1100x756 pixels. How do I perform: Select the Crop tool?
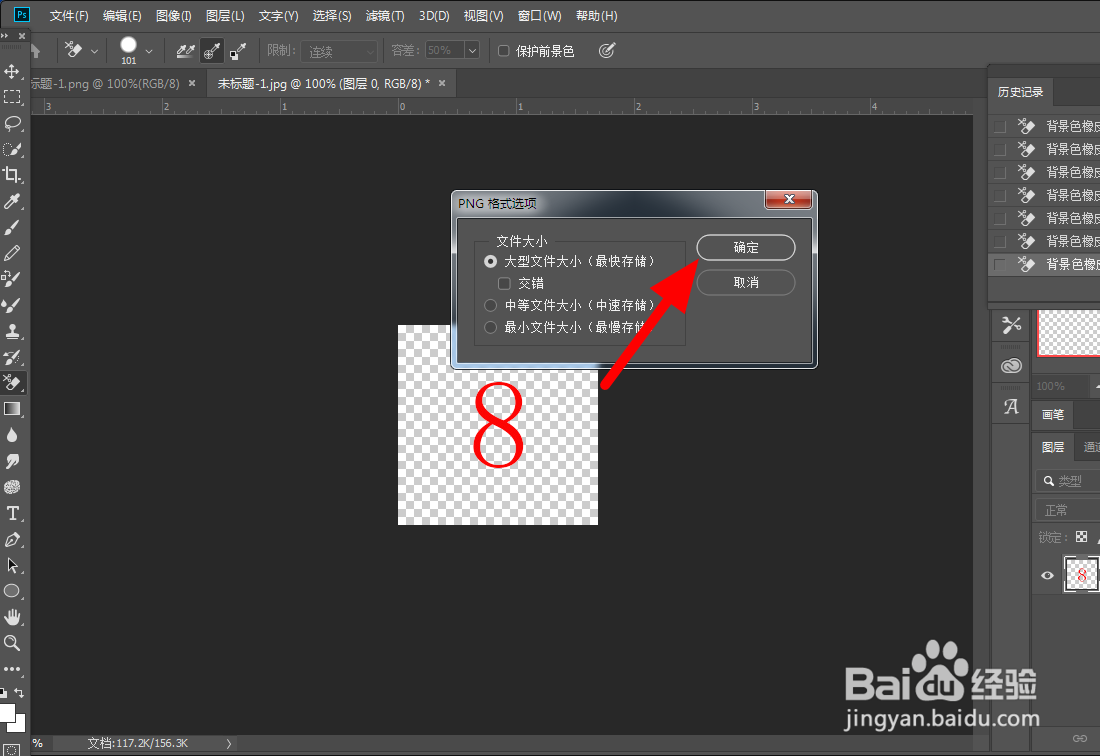coord(12,175)
